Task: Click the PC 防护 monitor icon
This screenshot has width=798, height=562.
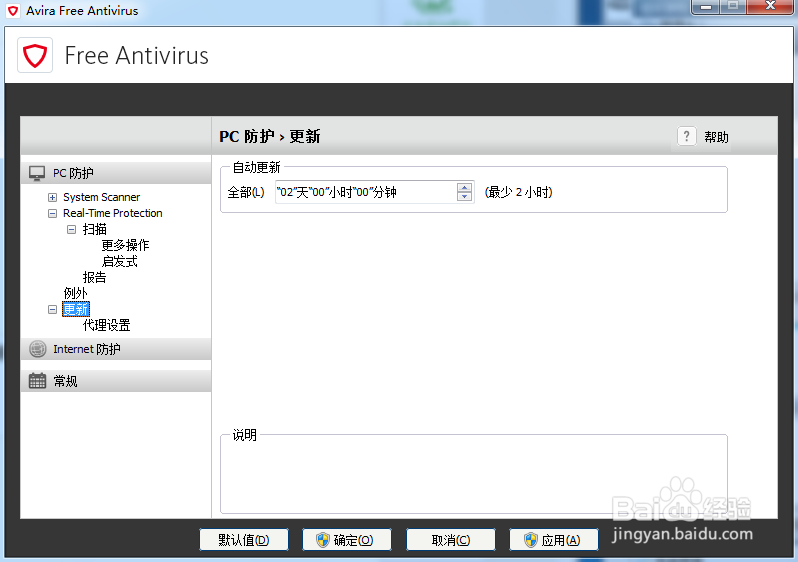Action: [37, 173]
